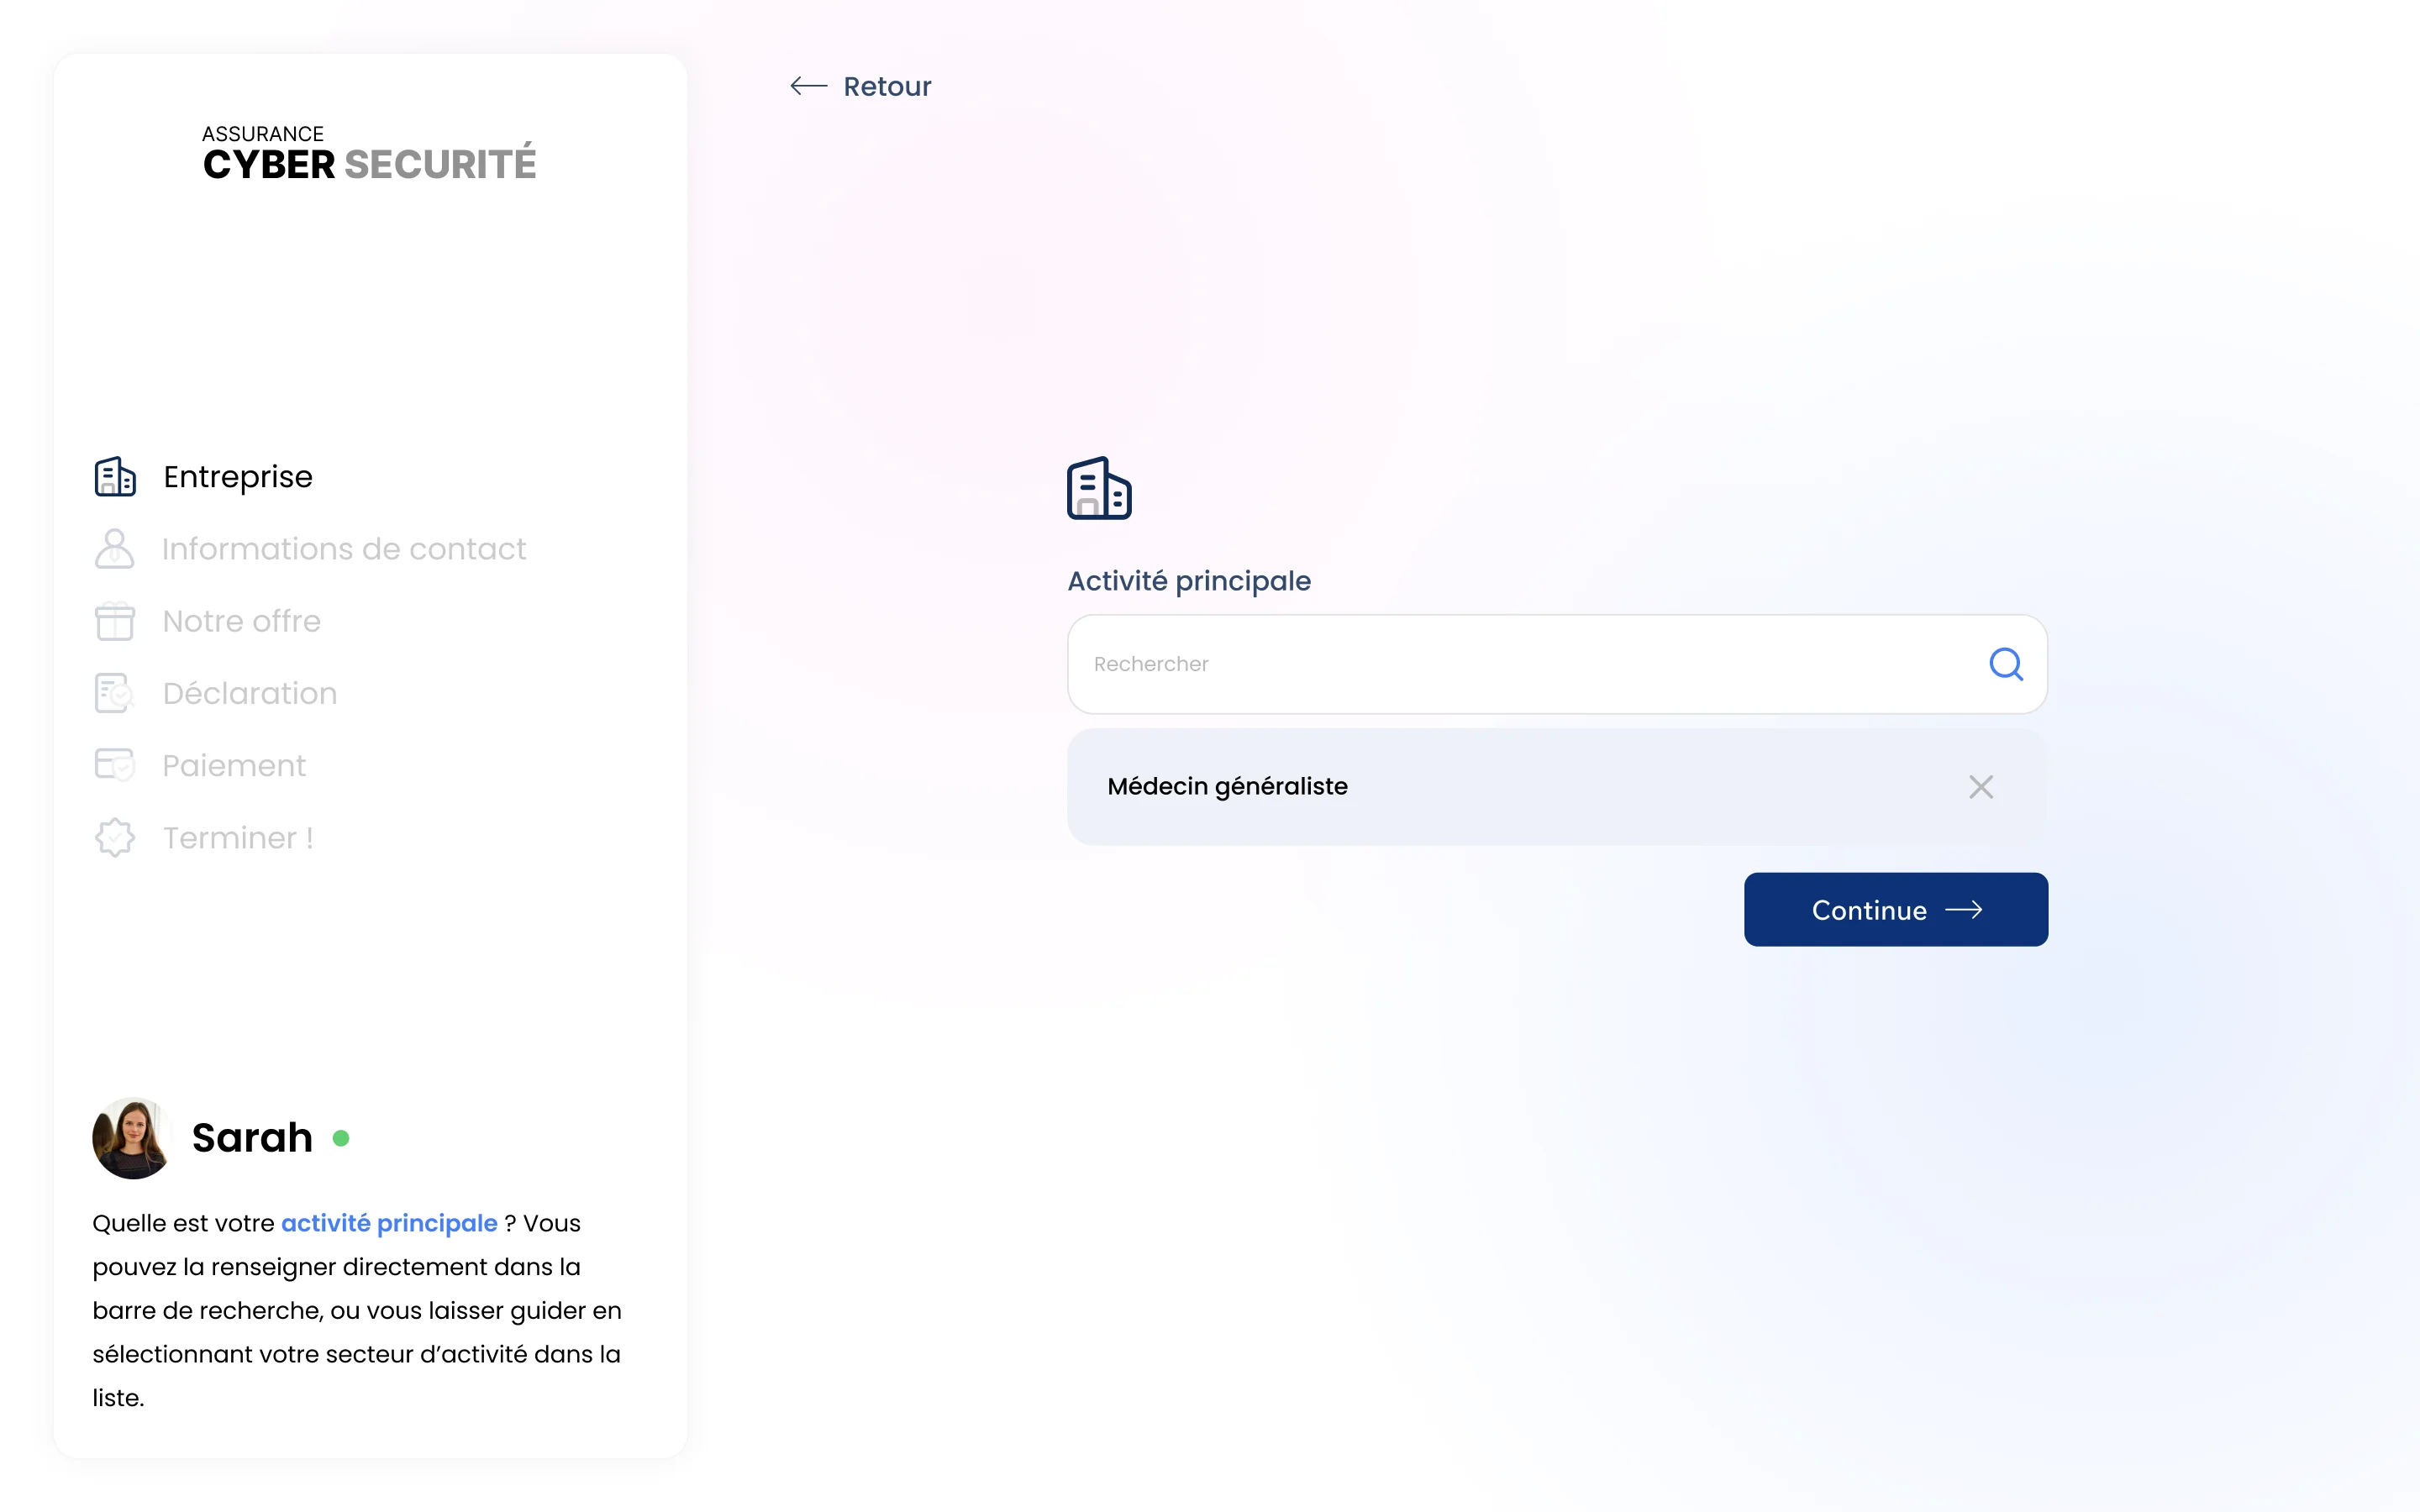
Task: Click the Déclaration document icon
Action: 115,693
